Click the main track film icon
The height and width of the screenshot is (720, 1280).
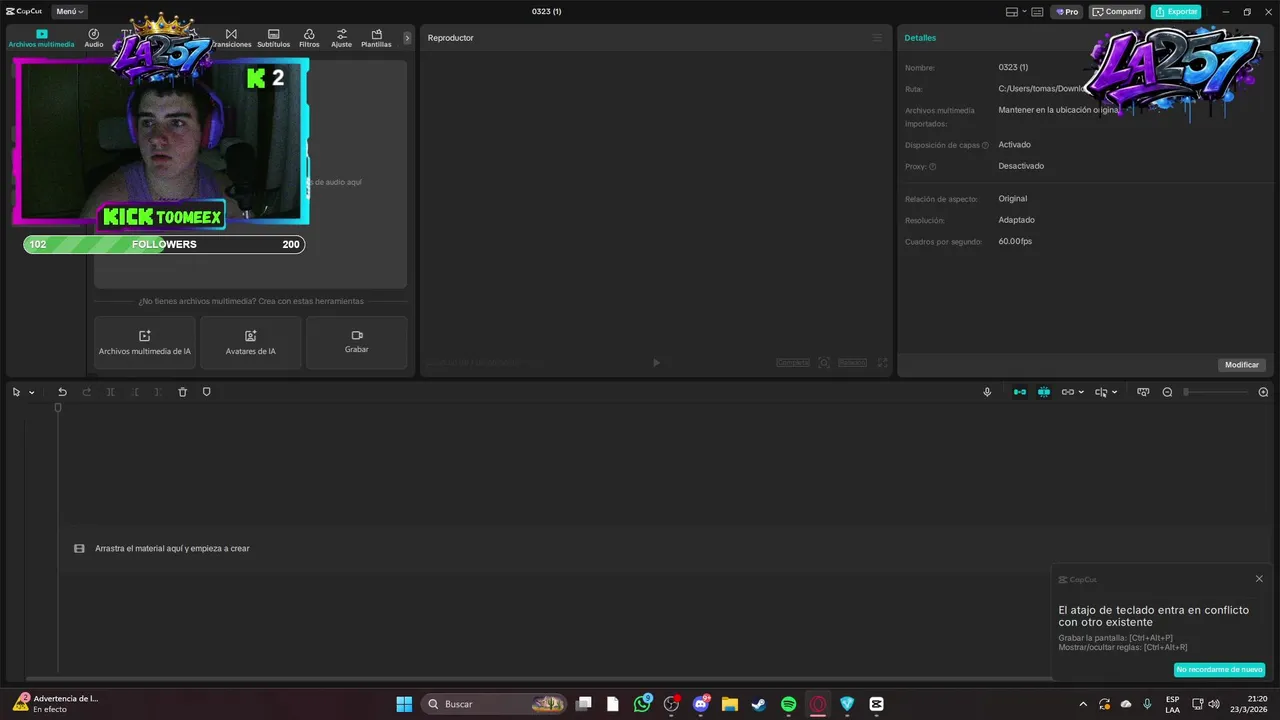click(79, 548)
